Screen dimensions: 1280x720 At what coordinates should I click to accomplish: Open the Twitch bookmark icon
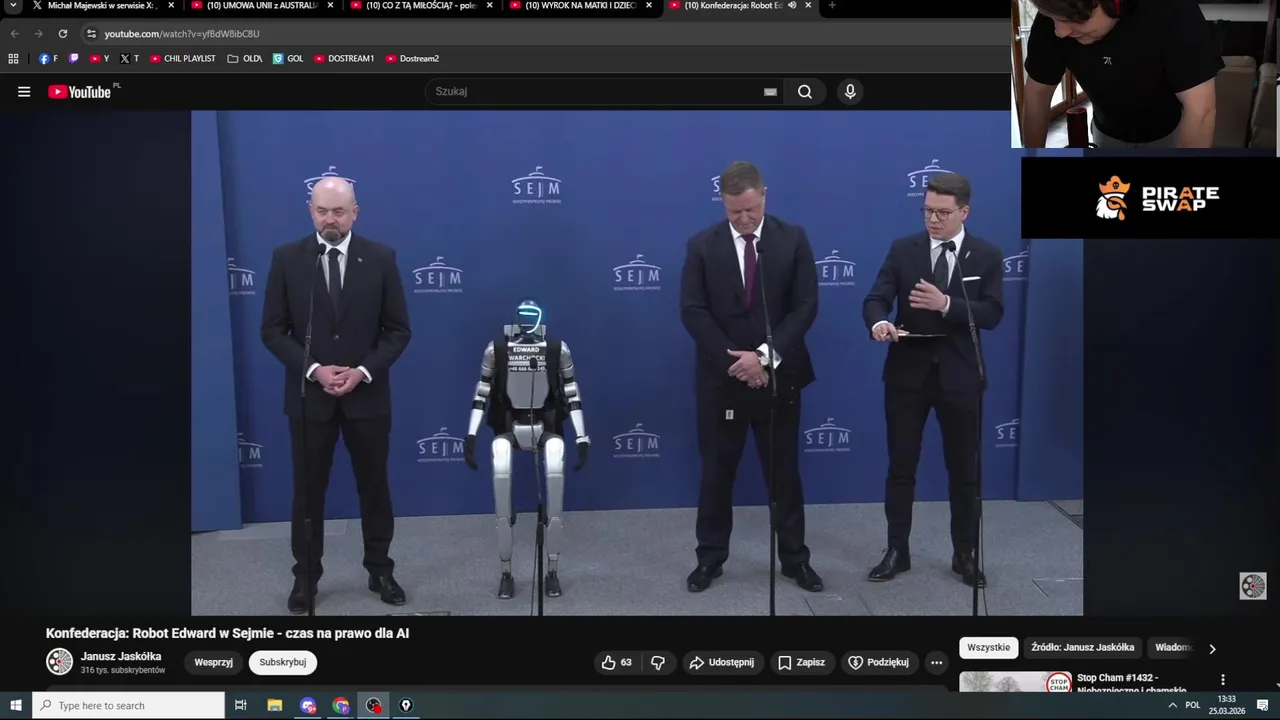(x=74, y=59)
